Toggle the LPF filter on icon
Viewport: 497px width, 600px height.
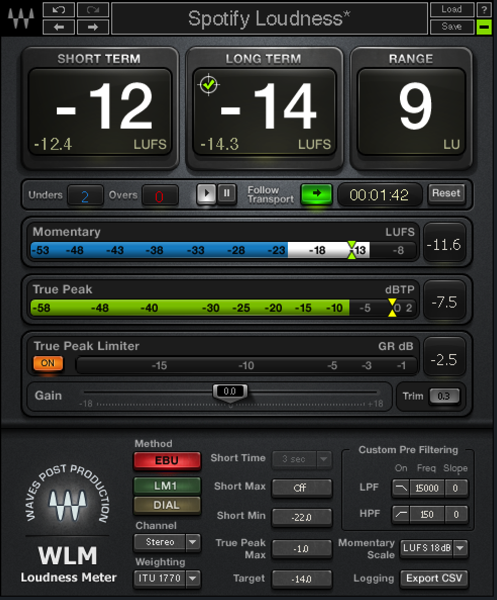401,488
